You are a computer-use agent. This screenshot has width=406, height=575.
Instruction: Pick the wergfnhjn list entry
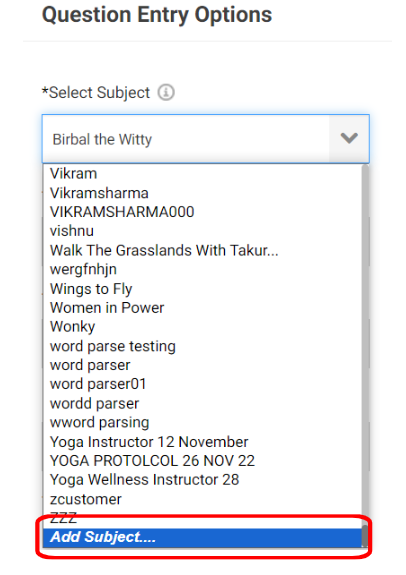(202, 270)
